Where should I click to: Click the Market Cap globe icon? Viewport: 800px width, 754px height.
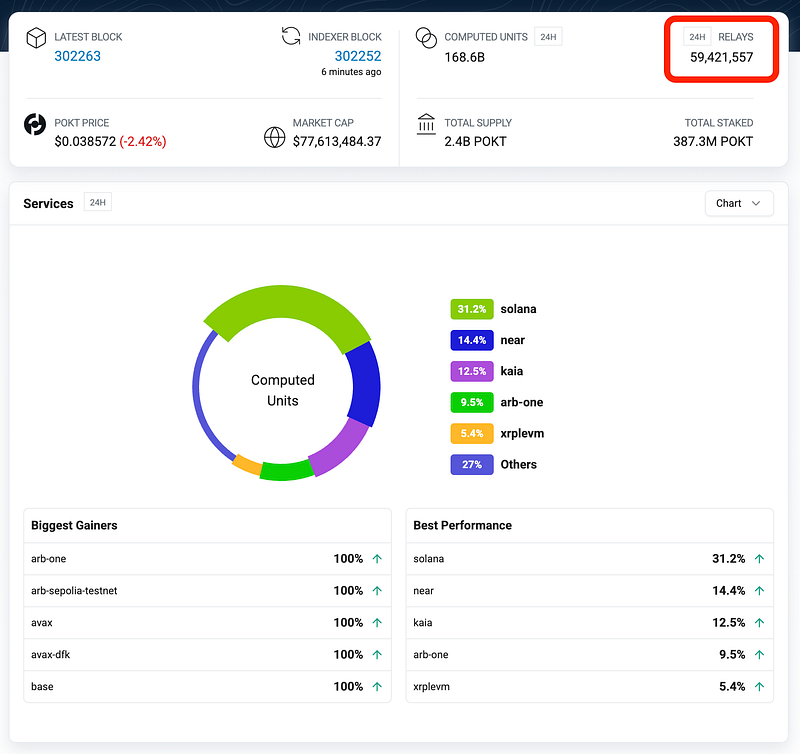tap(274, 137)
